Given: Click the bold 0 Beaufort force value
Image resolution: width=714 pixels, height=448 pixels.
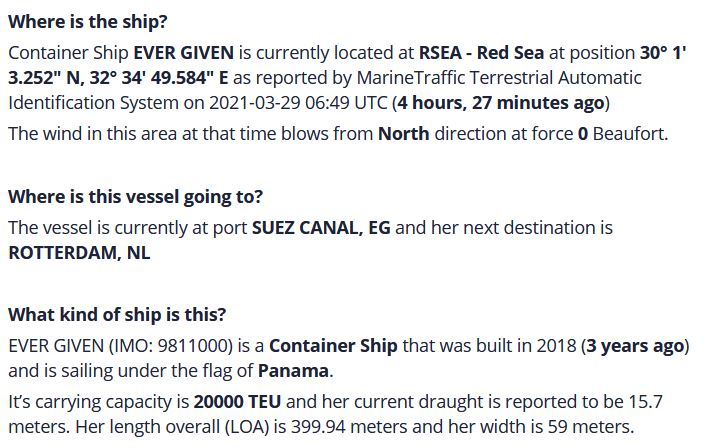Looking at the screenshot, I should [582, 134].
